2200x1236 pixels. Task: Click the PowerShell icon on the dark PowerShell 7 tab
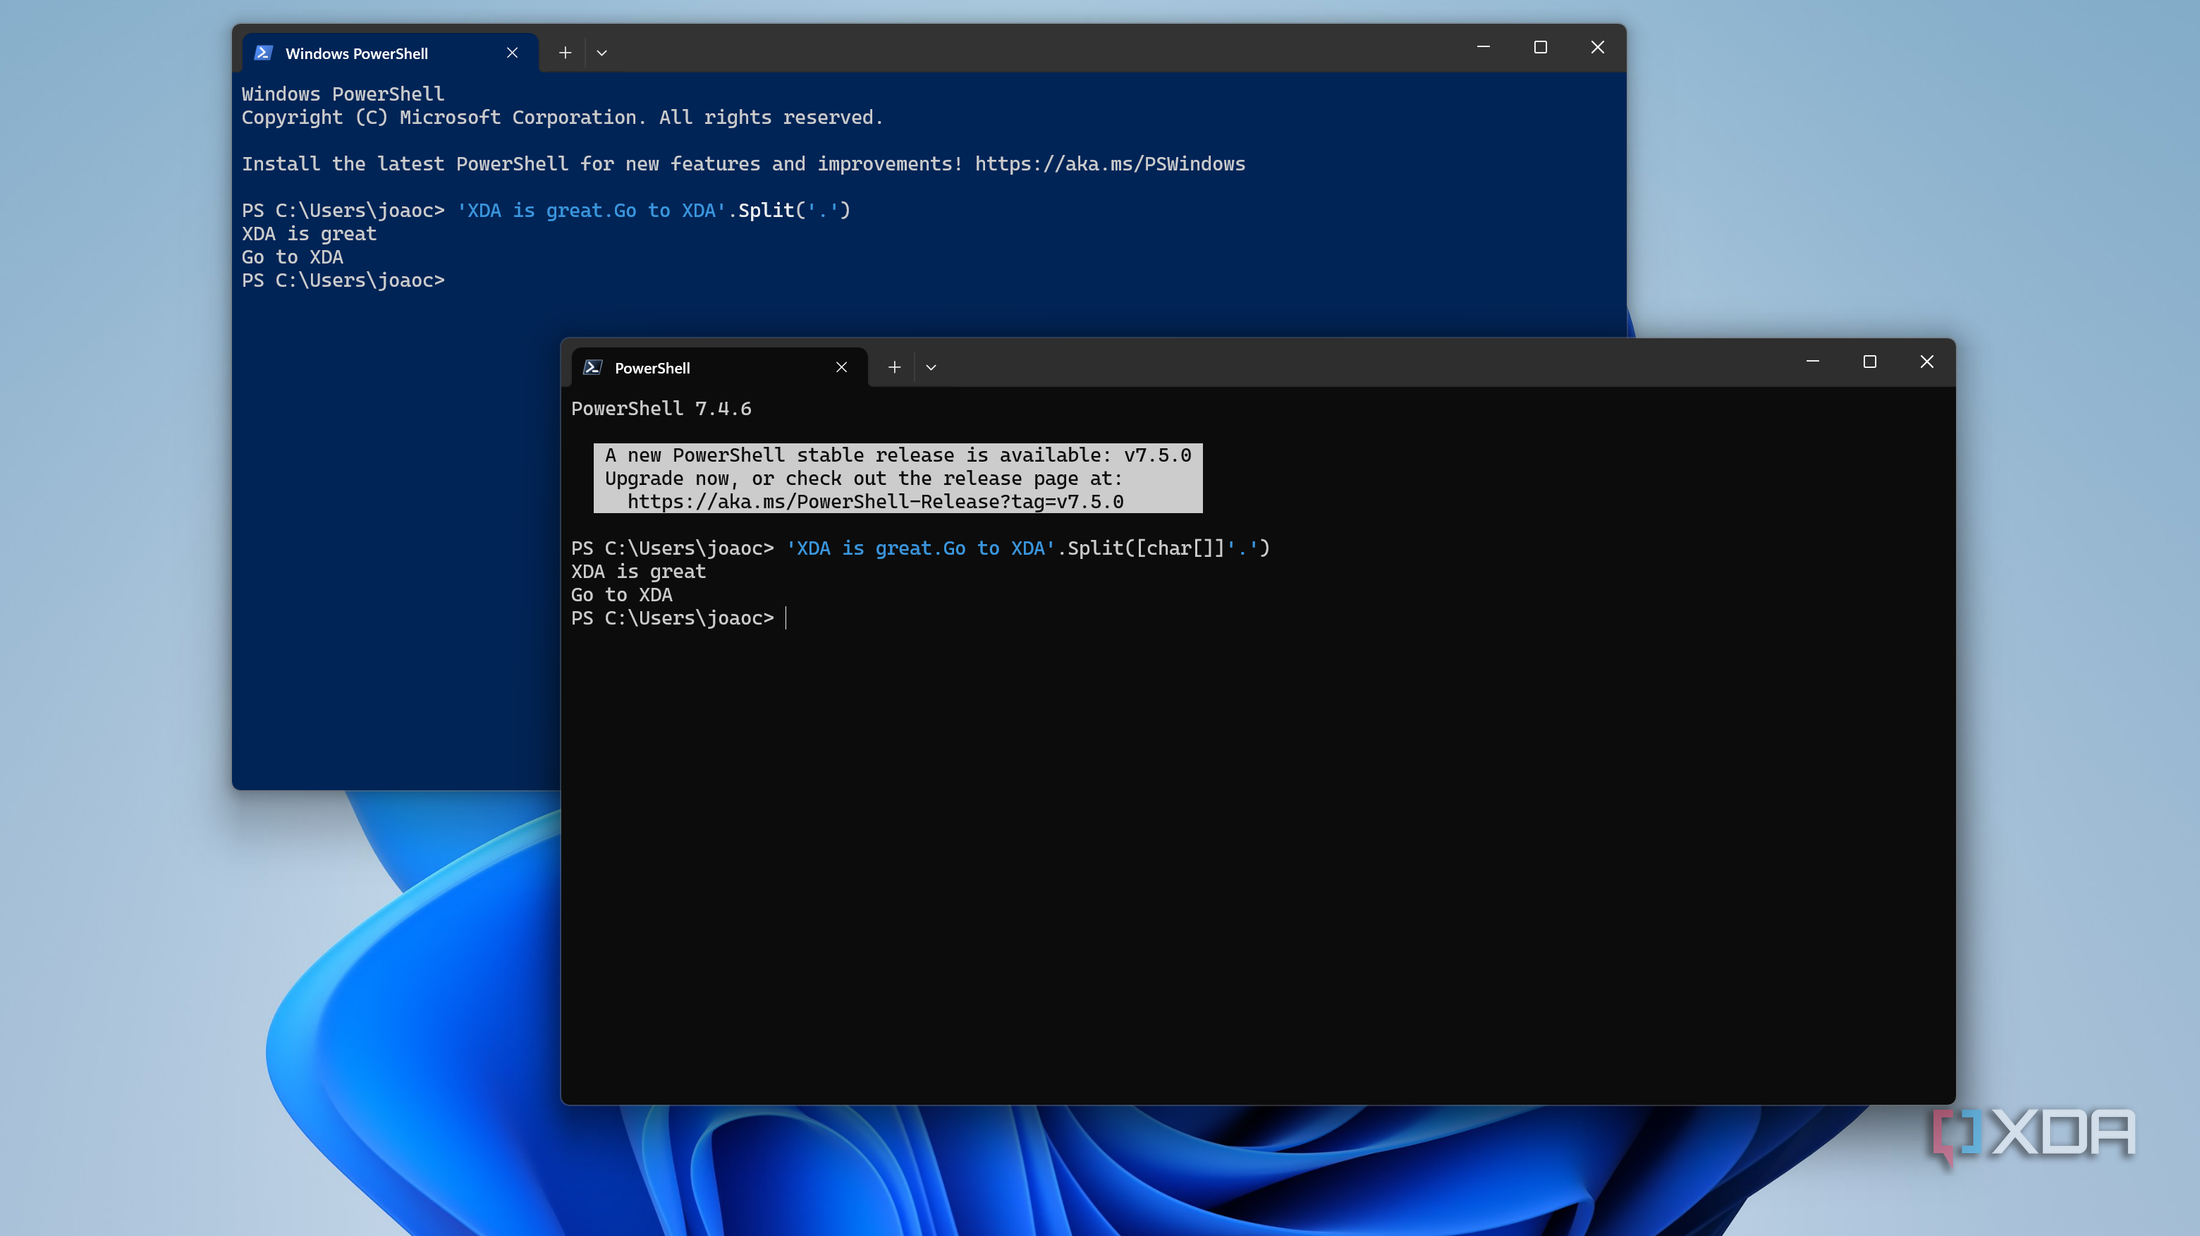pyautogui.click(x=594, y=367)
